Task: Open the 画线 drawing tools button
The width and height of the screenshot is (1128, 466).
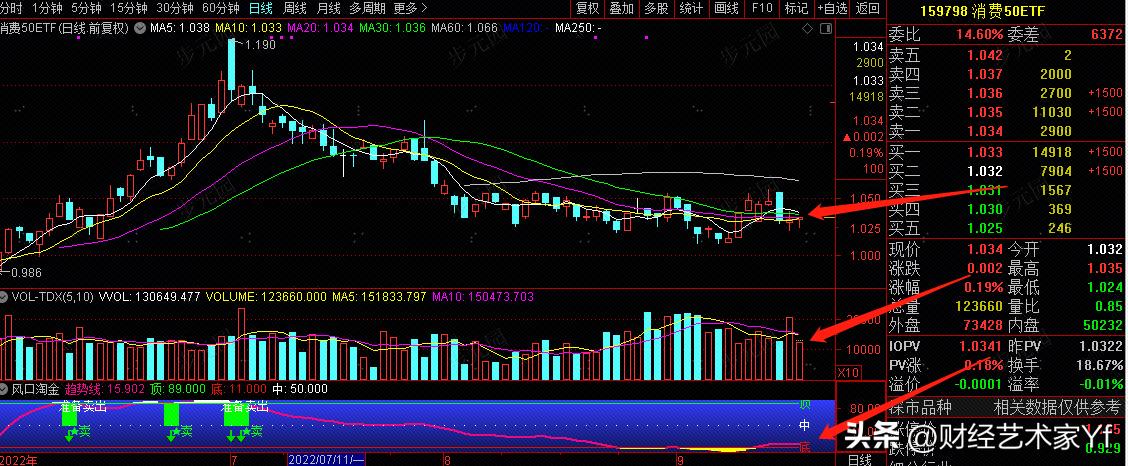Action: tap(727, 9)
